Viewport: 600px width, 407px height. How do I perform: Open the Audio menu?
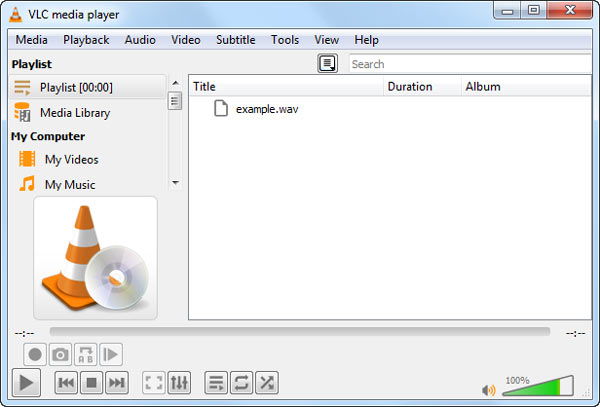coord(140,40)
